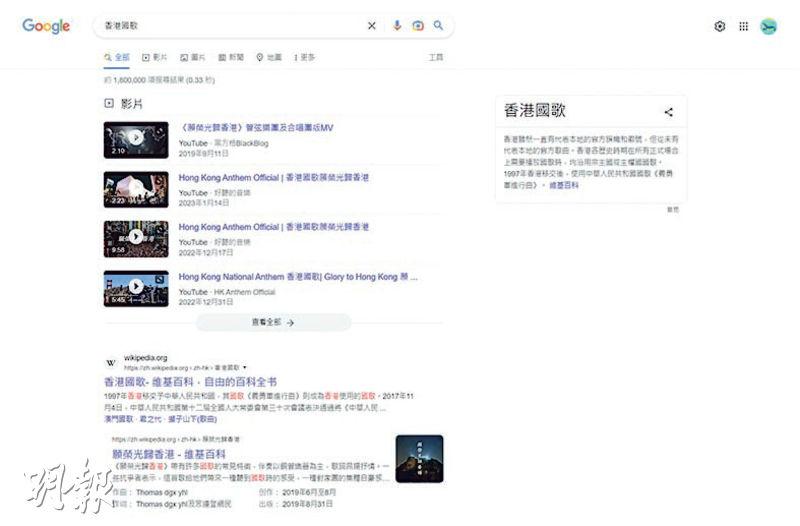Image resolution: width=800 pixels, height=526 pixels.
Task: Click the feedback link under knowledge panel
Action: pyautogui.click(x=673, y=210)
